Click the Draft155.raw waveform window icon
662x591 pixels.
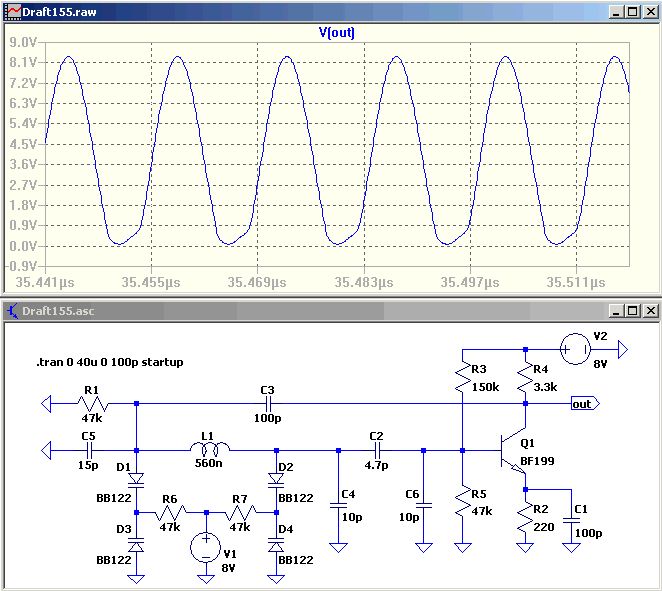[13, 11]
